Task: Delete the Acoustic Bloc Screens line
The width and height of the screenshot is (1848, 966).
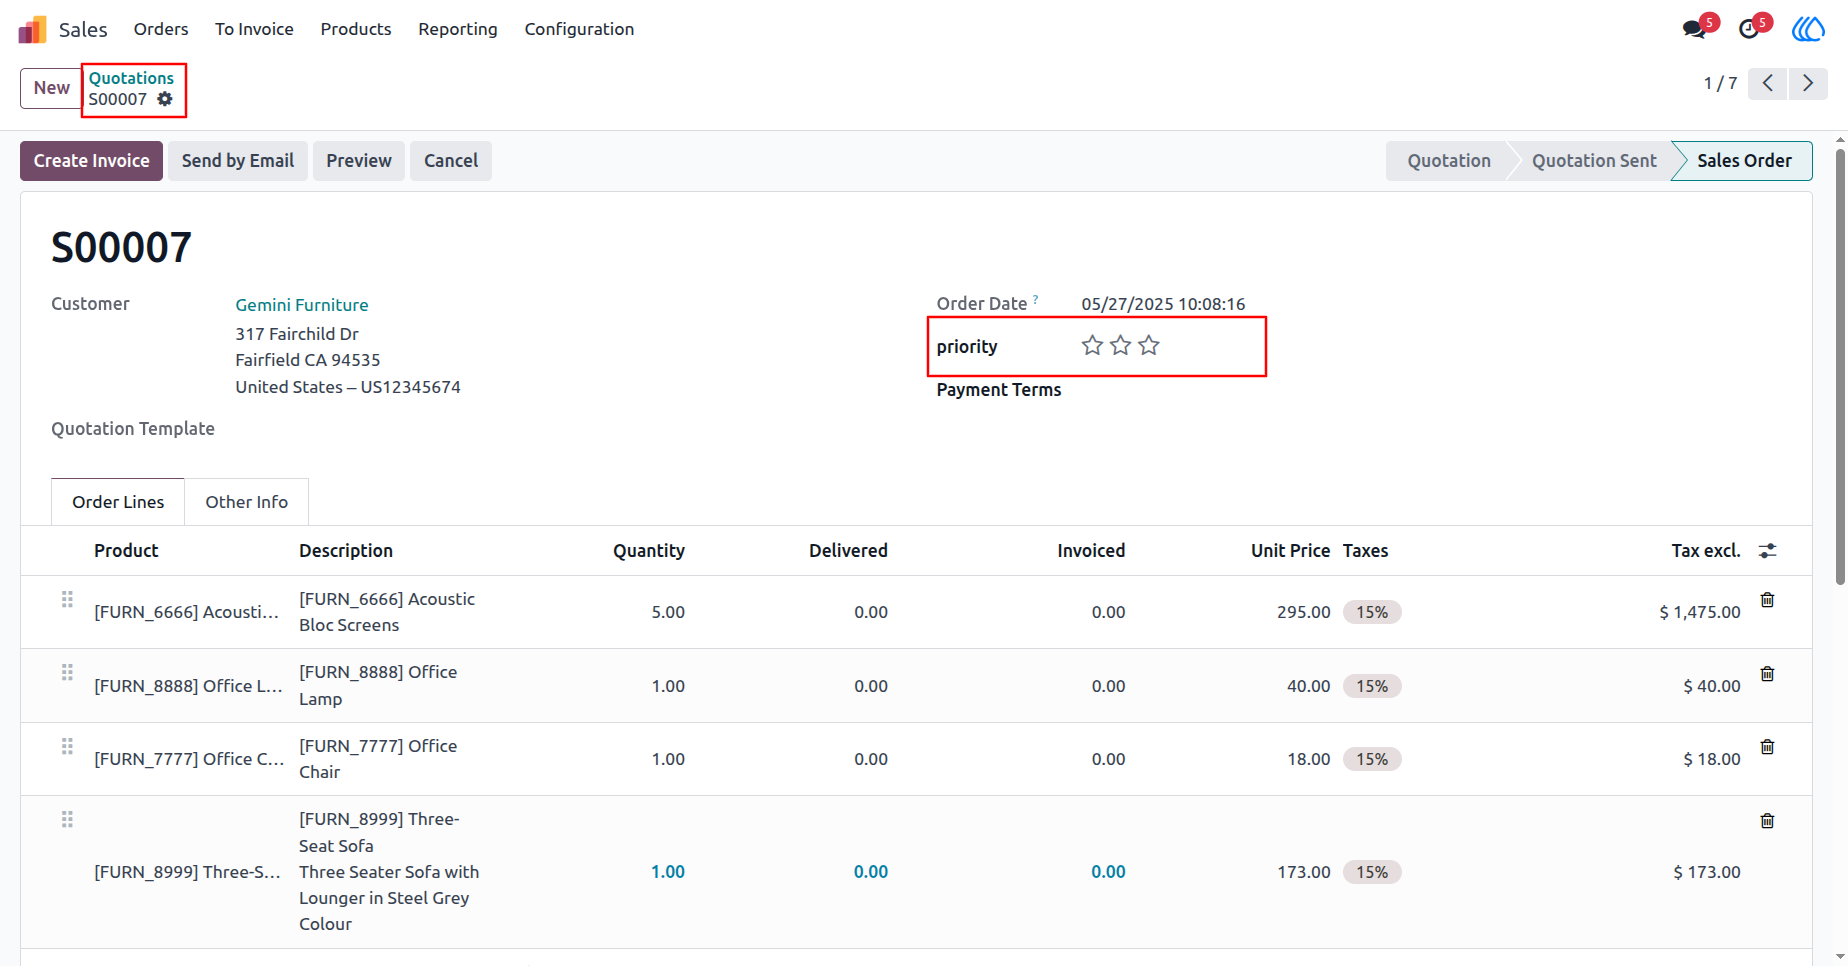Action: 1767,600
